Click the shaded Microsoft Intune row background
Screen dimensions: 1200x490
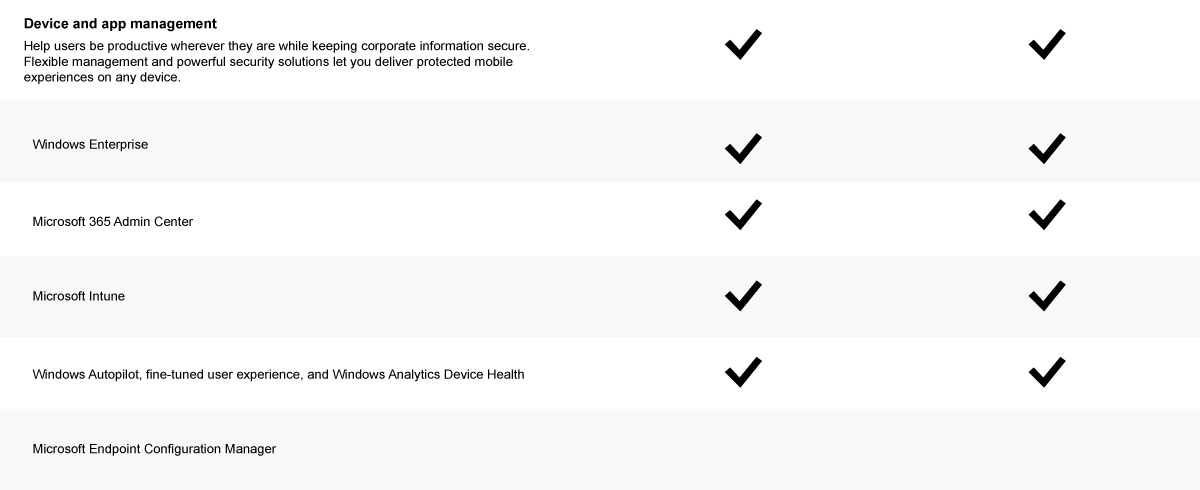600,296
